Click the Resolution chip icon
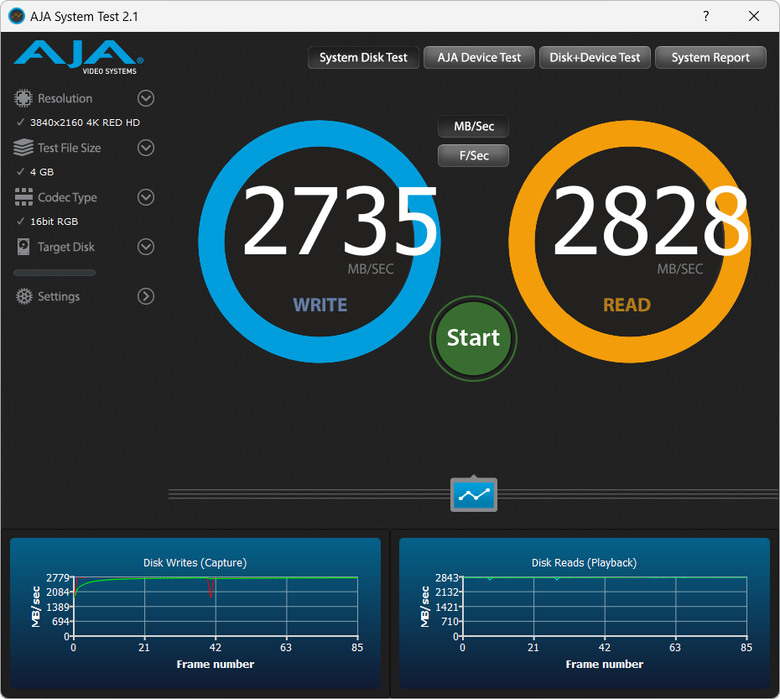The image size is (780, 699). pyautogui.click(x=23, y=98)
